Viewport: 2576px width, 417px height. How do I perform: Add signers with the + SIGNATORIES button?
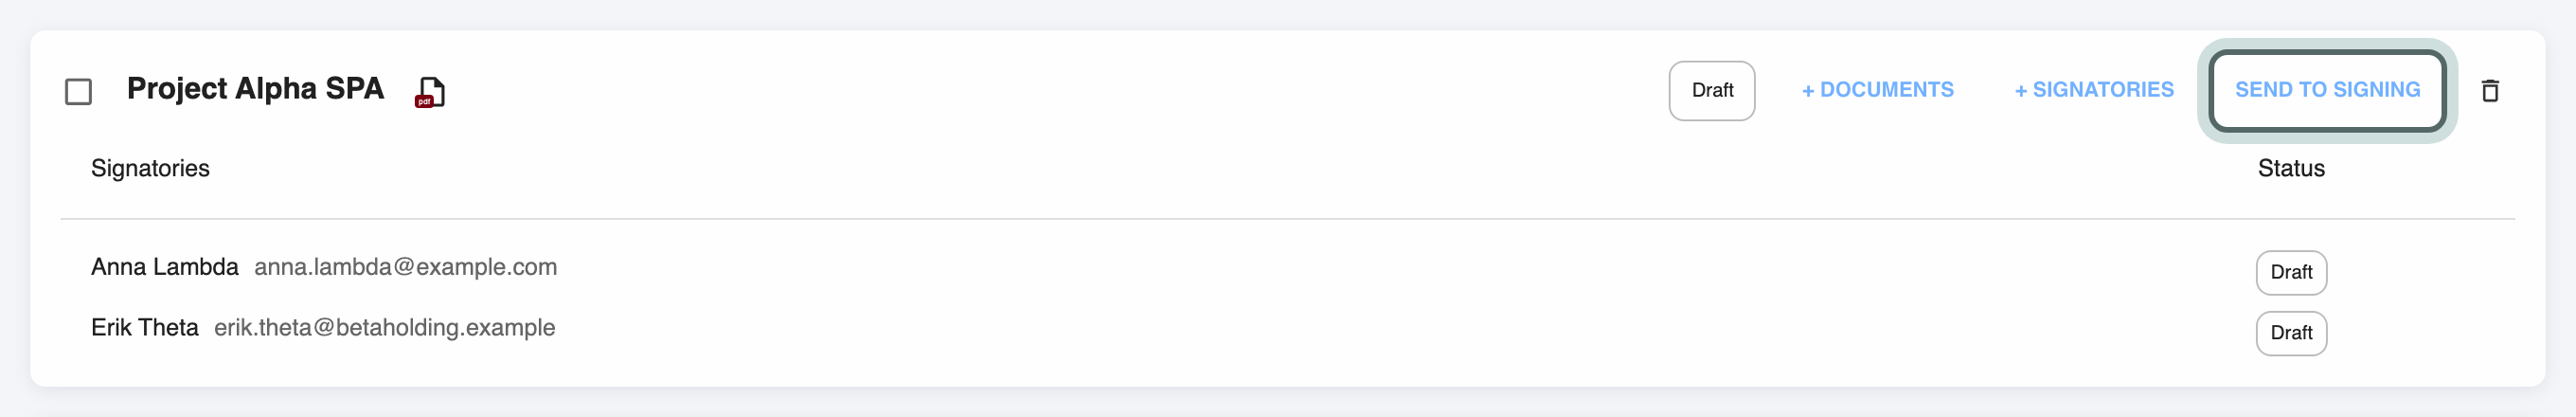point(2093,91)
